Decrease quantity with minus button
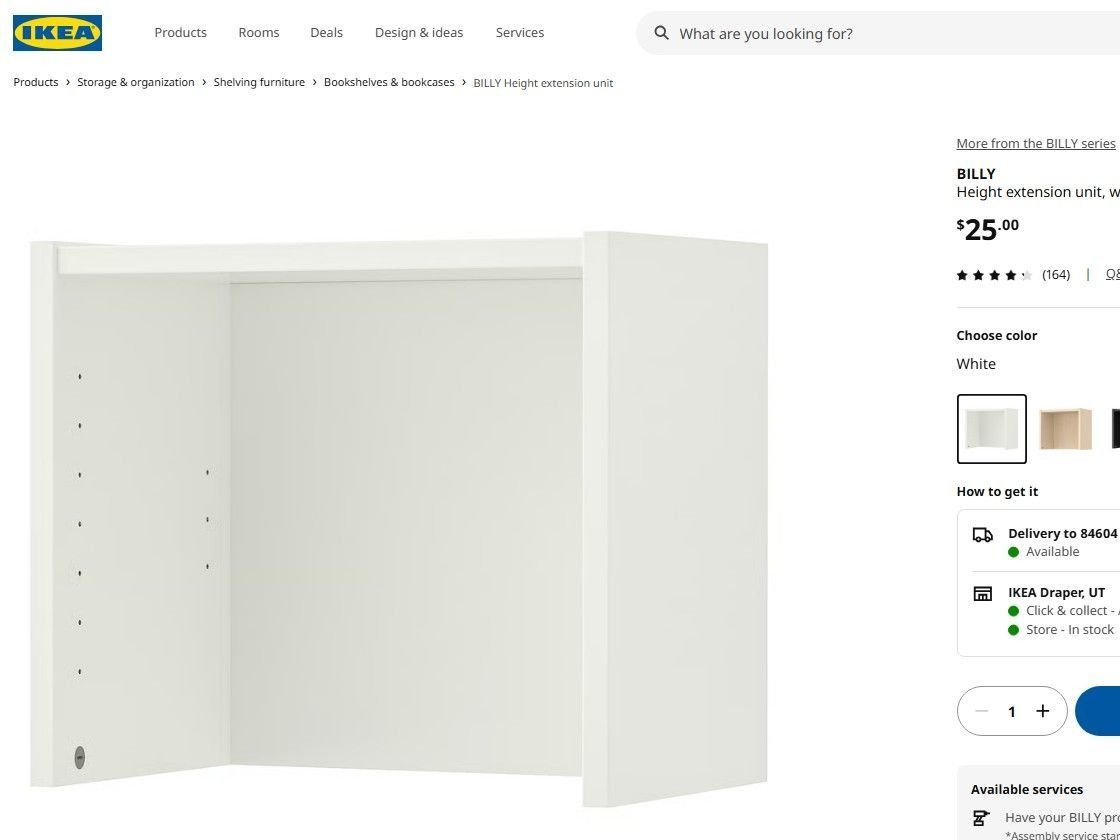 click(981, 711)
